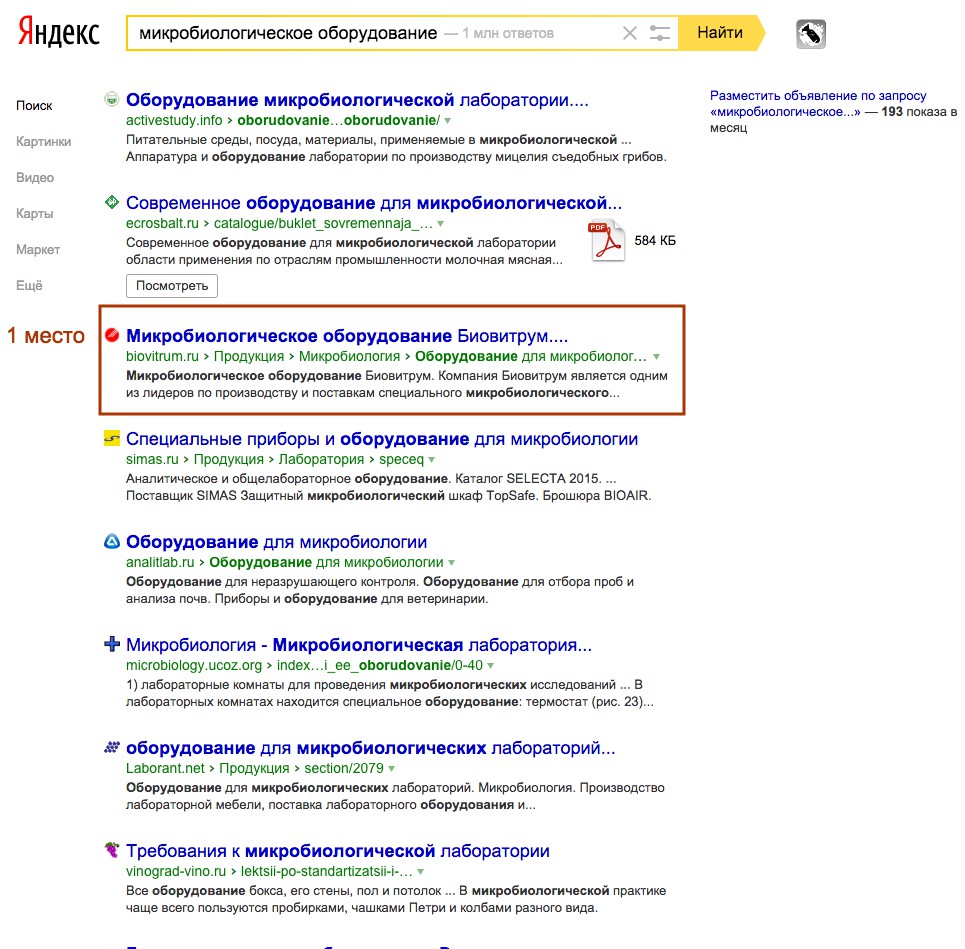
Task: Click the Яндекс logo
Action: point(58,32)
